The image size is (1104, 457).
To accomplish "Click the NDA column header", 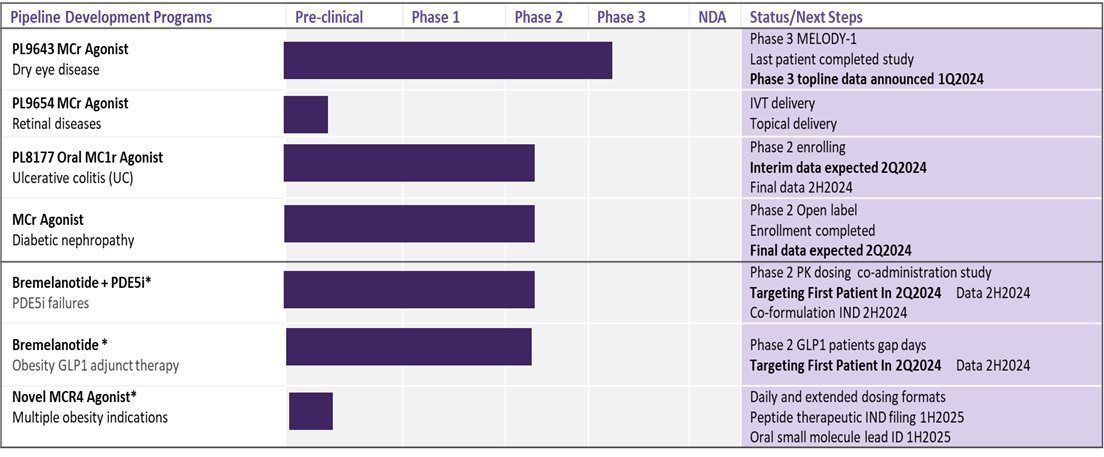I will [x=712, y=17].
